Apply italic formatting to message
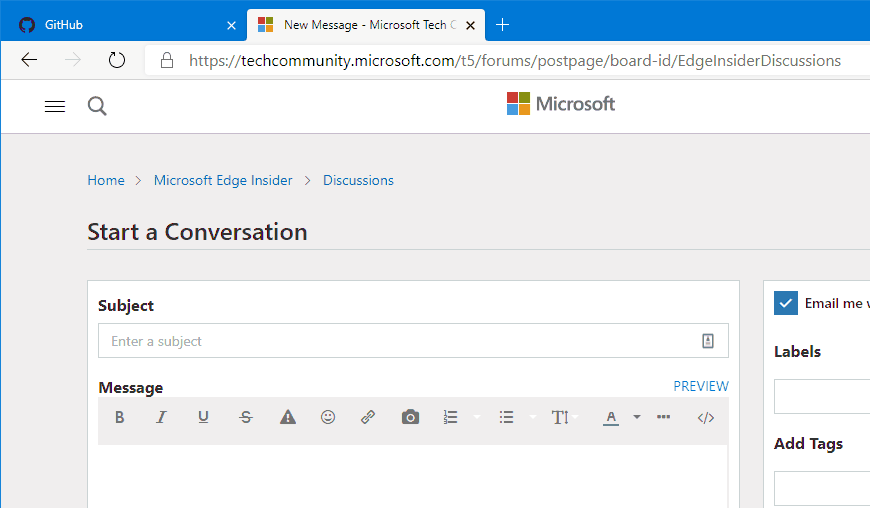The height and width of the screenshot is (508, 870). 161,418
